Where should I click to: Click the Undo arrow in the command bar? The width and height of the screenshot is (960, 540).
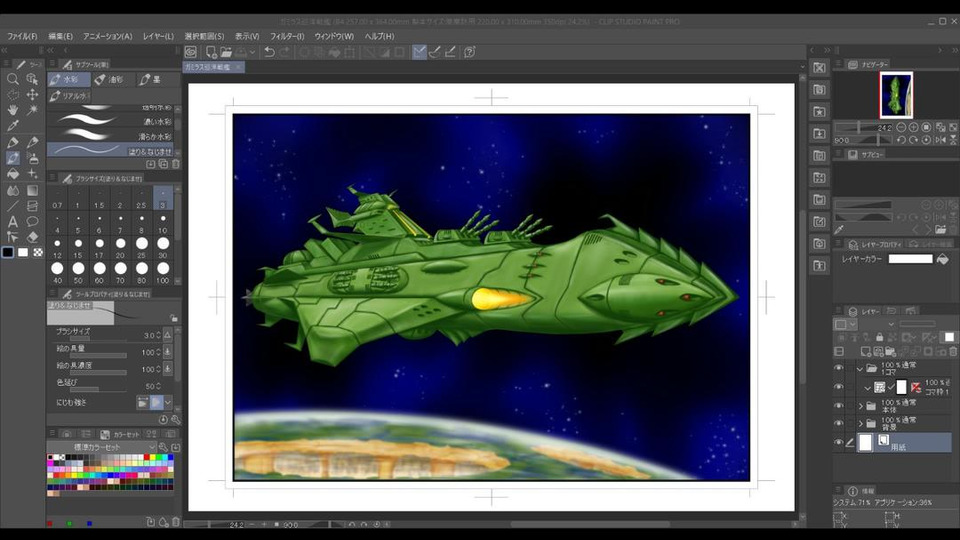click(269, 52)
